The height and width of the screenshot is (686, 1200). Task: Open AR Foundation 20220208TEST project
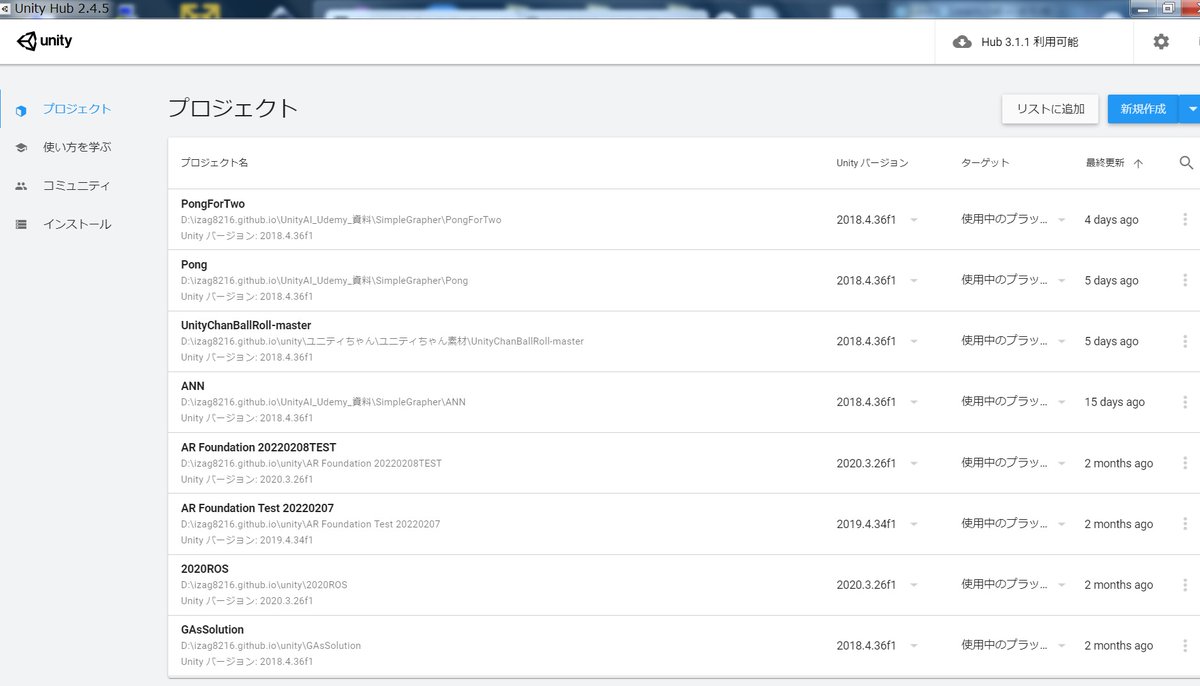click(x=684, y=463)
